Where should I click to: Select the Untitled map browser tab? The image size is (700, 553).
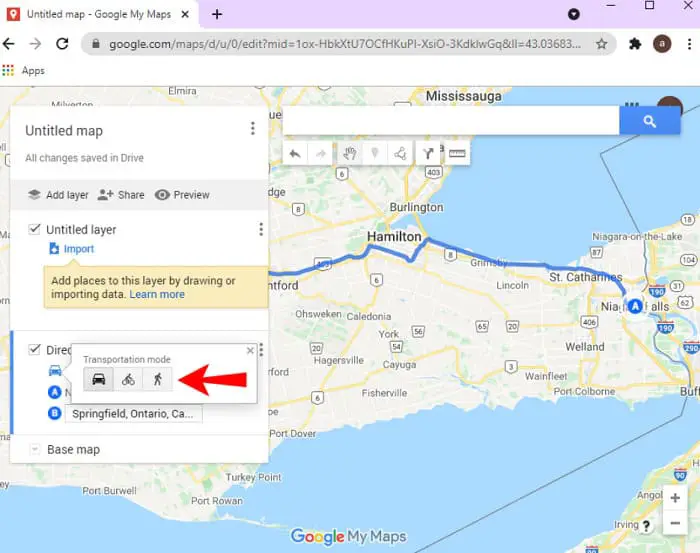click(x=99, y=14)
